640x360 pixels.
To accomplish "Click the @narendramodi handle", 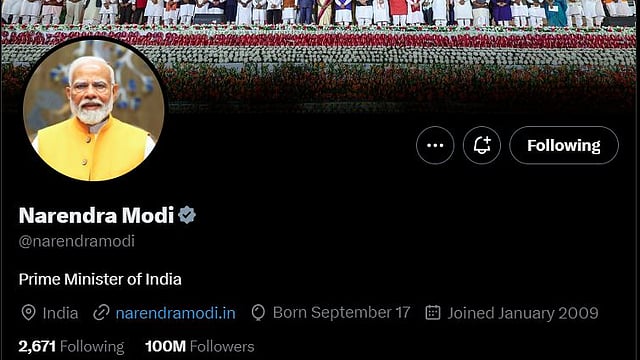I will pos(77,241).
